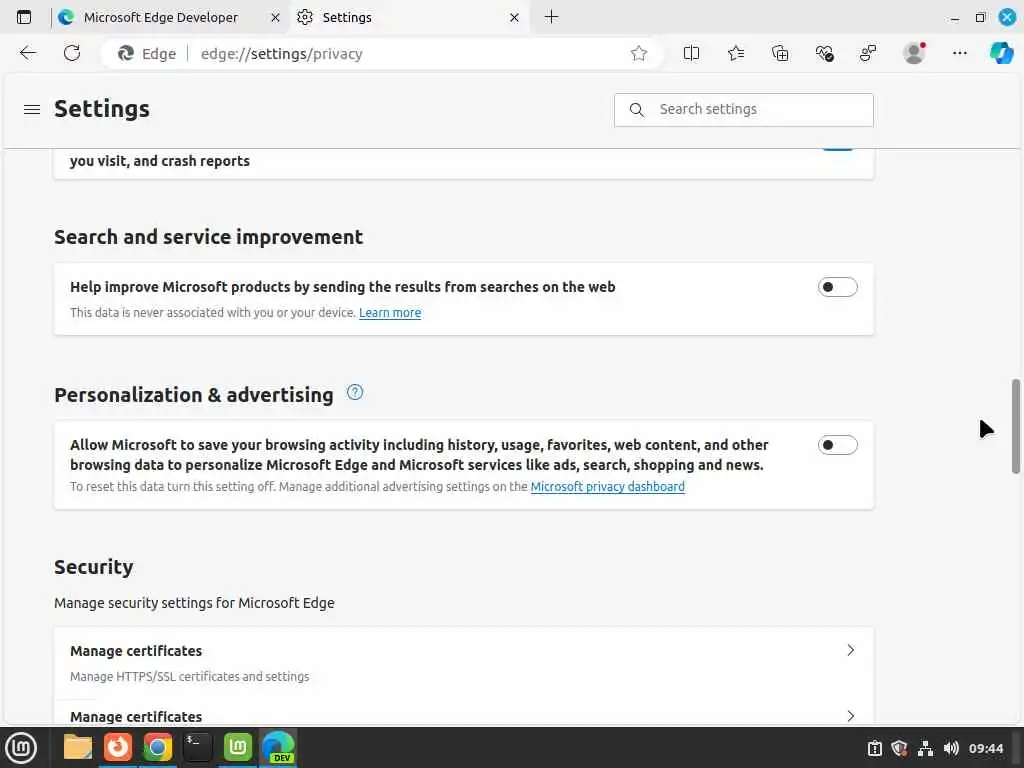This screenshot has height=768, width=1024.
Task: Switch to Microsoft Edge Developer tab
Action: click(x=169, y=18)
